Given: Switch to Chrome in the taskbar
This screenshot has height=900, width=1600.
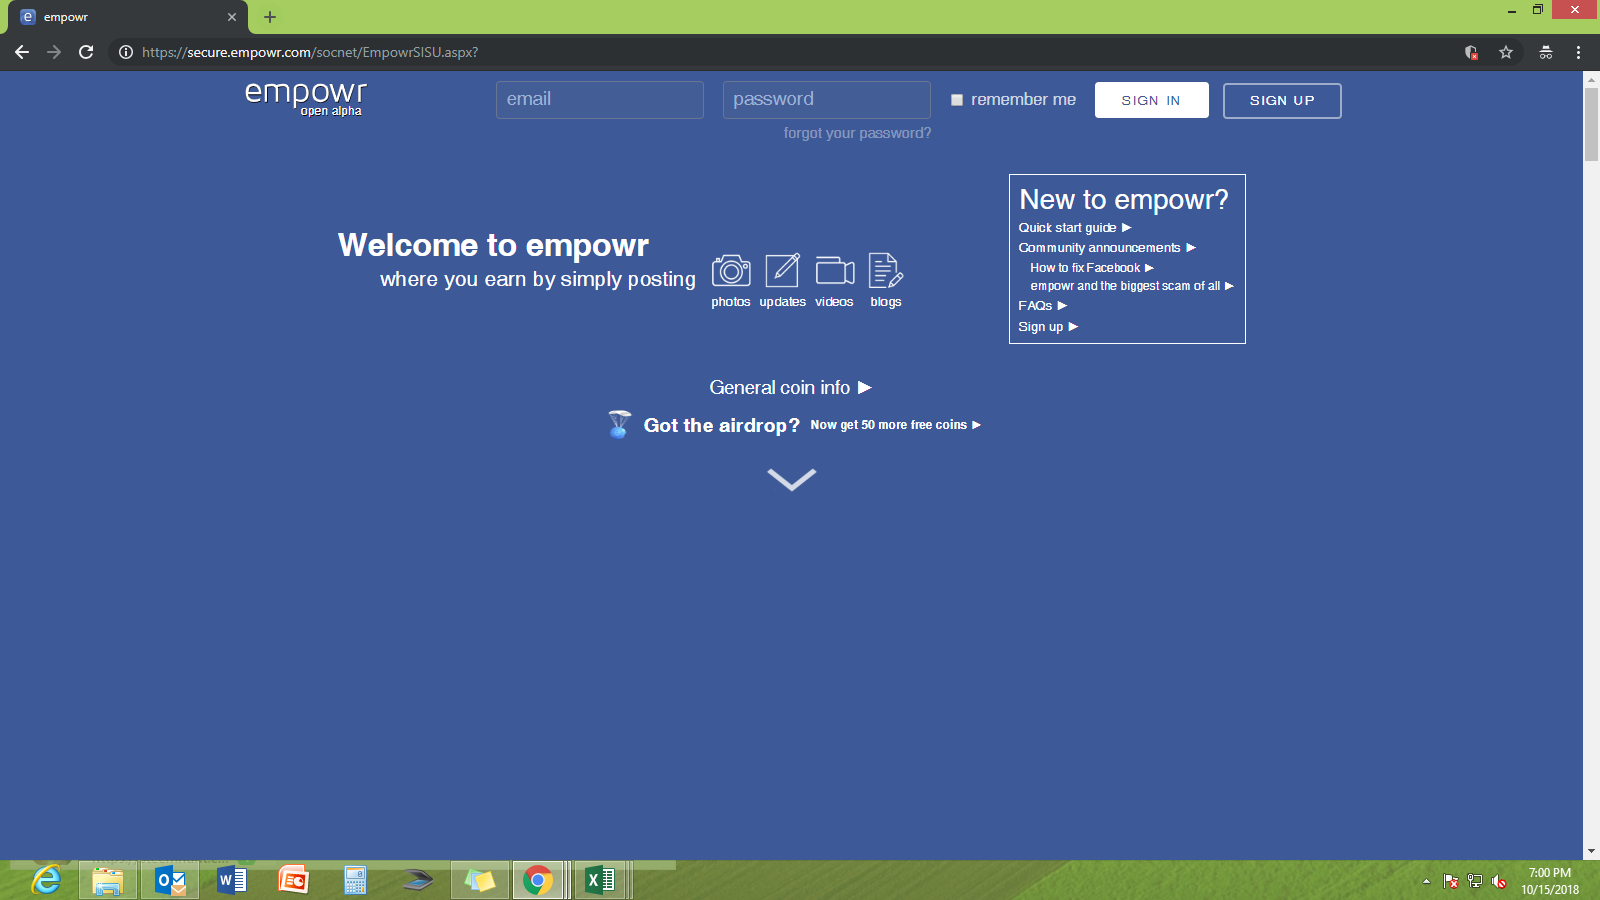Looking at the screenshot, I should [538, 880].
